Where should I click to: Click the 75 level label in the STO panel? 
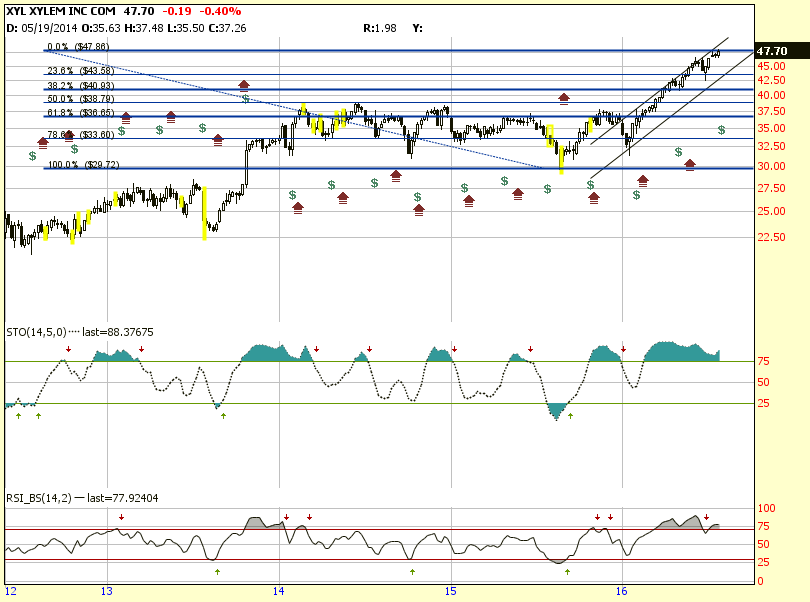[764, 361]
